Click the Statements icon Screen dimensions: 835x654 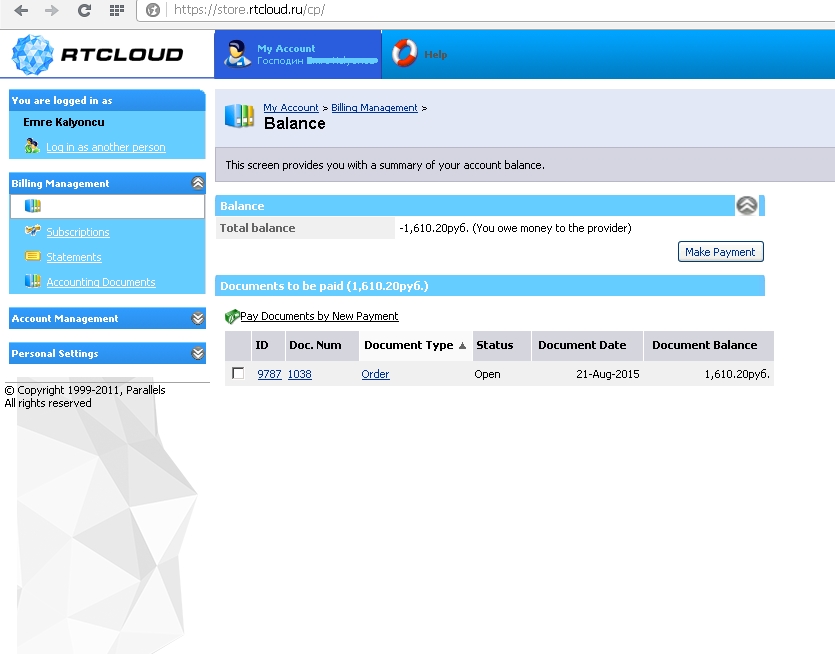click(x=32, y=256)
